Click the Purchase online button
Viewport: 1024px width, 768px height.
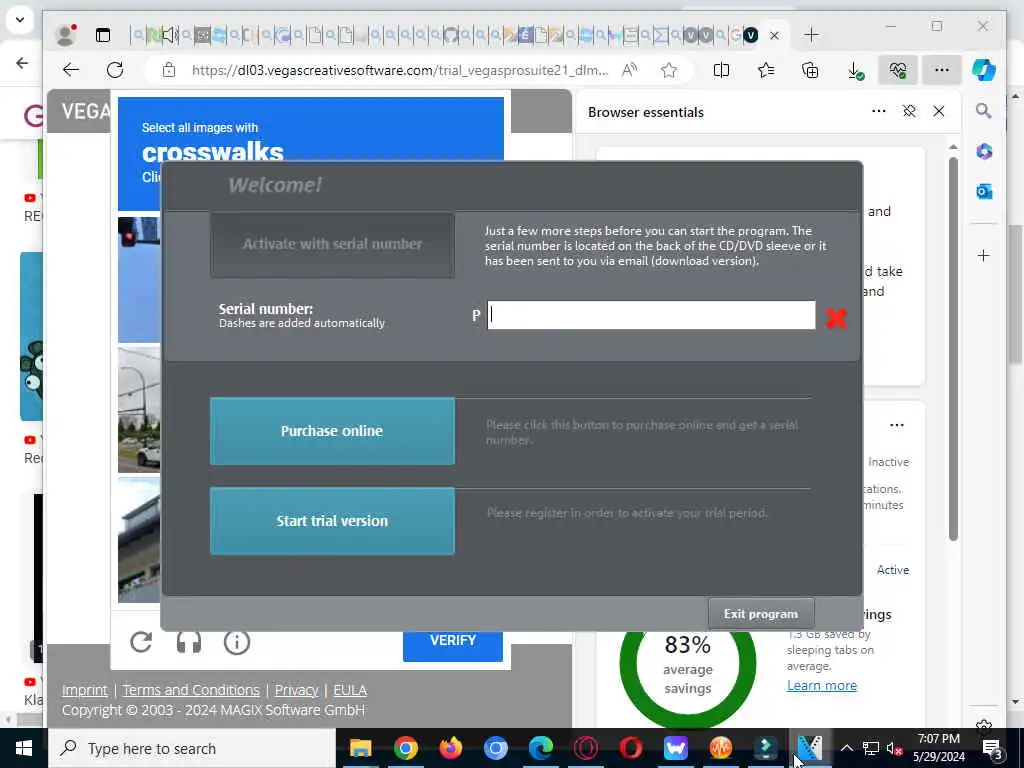click(x=332, y=431)
